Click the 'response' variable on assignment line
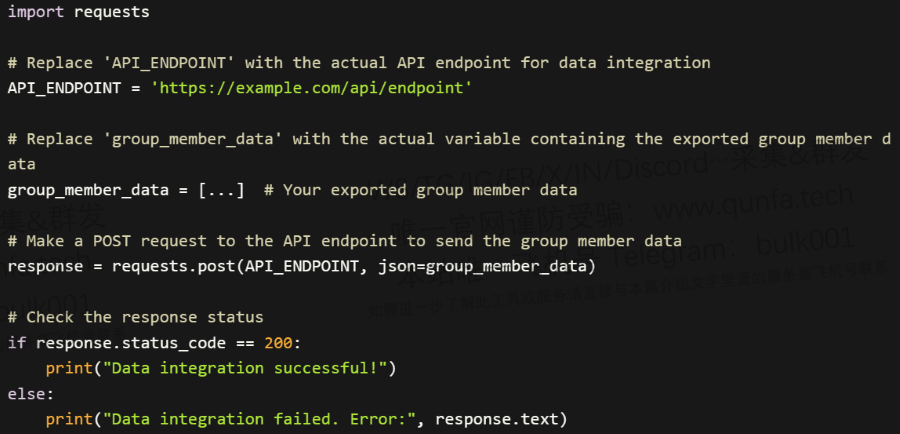The image size is (900, 434). click(x=45, y=266)
